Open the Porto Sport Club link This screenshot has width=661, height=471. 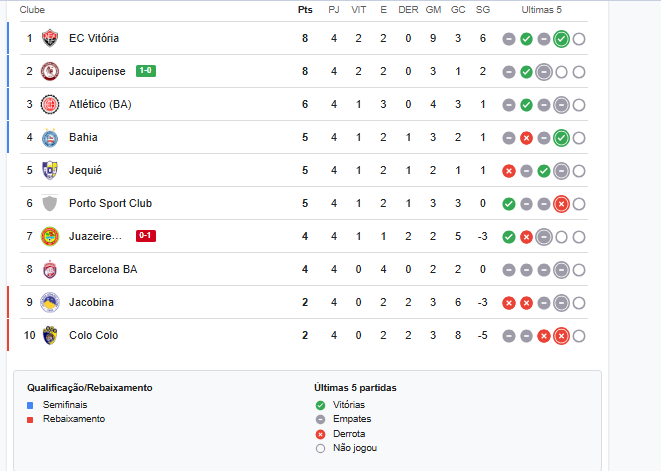[110, 203]
